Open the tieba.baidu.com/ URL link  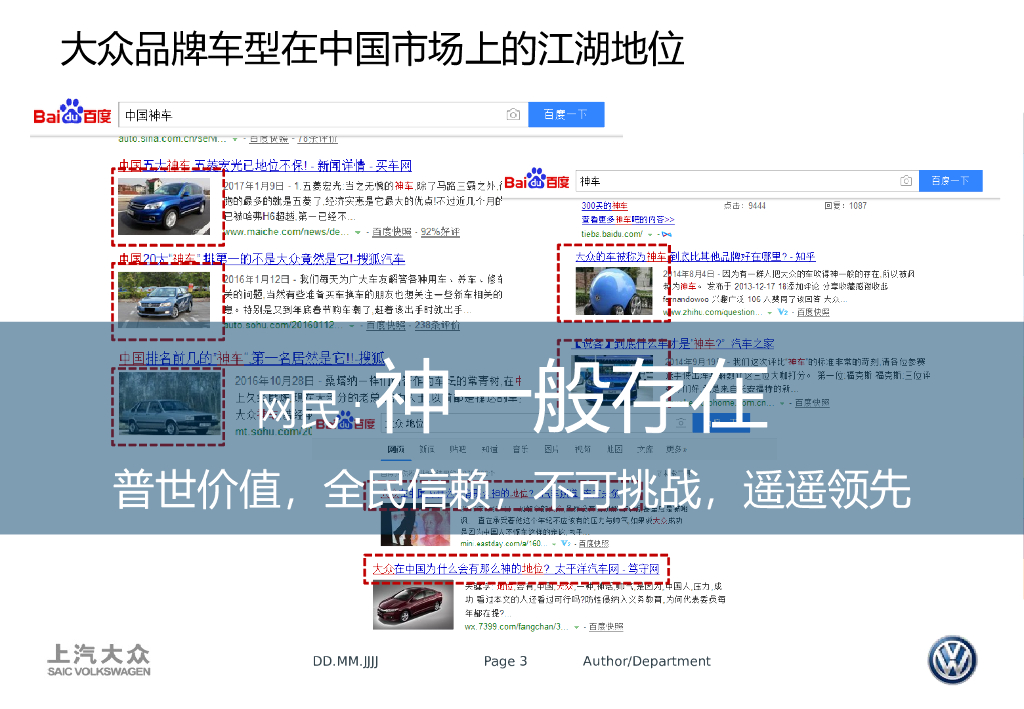pos(612,234)
